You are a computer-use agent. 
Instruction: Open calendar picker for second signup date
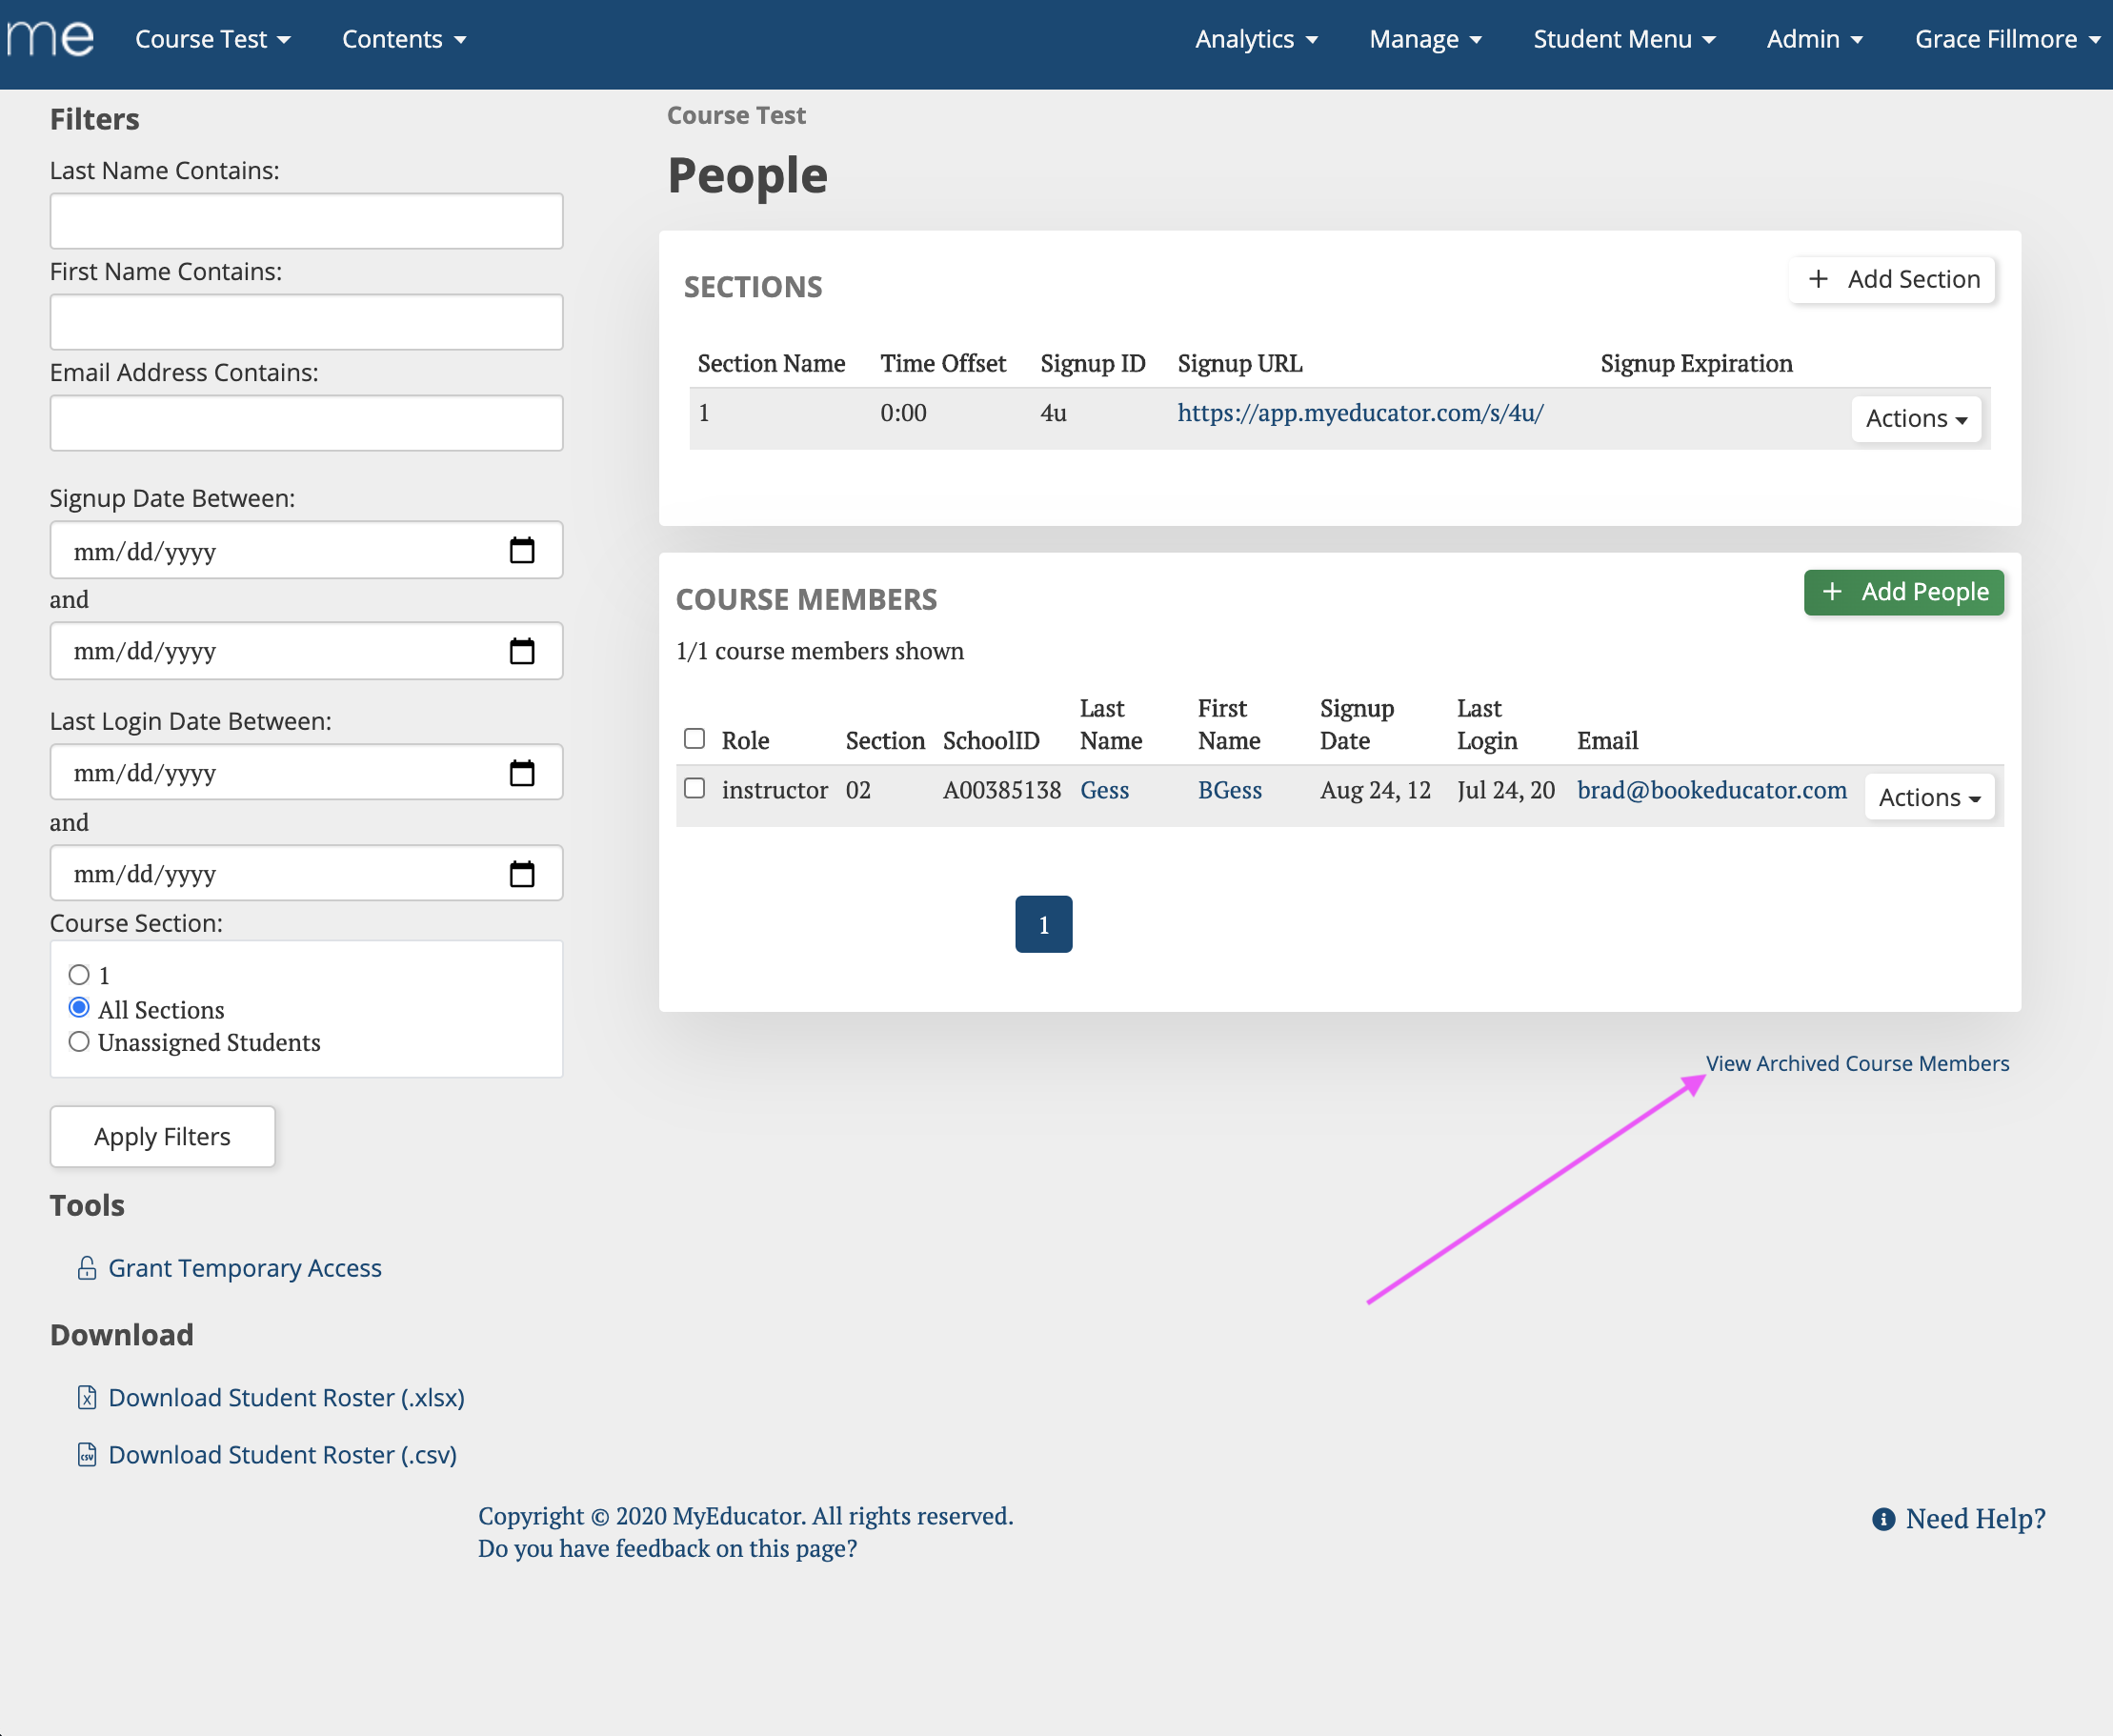click(x=522, y=651)
